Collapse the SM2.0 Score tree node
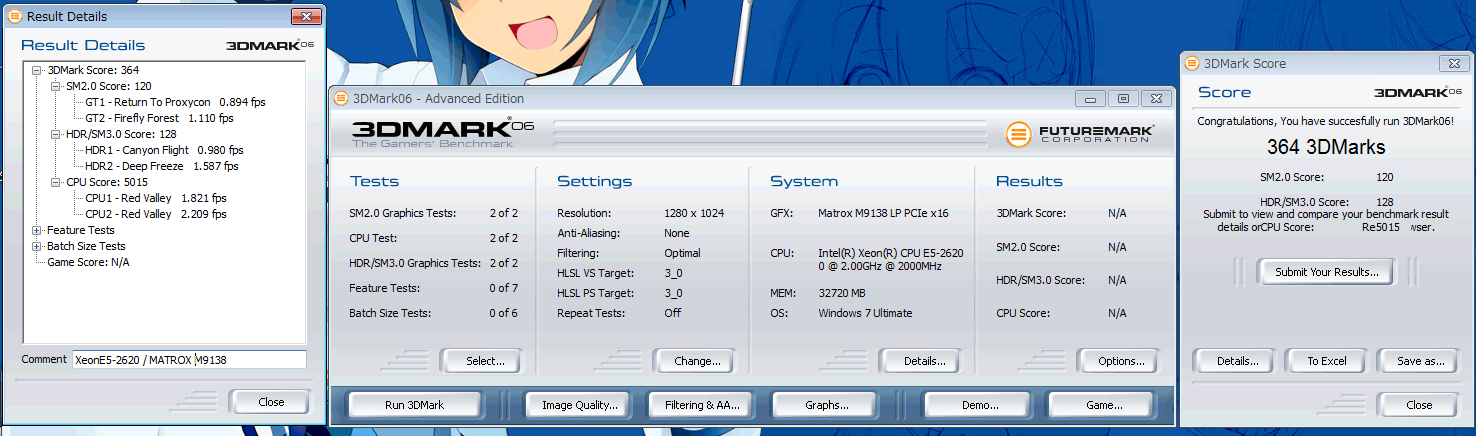Image resolution: width=1476 pixels, height=436 pixels. 55,86
